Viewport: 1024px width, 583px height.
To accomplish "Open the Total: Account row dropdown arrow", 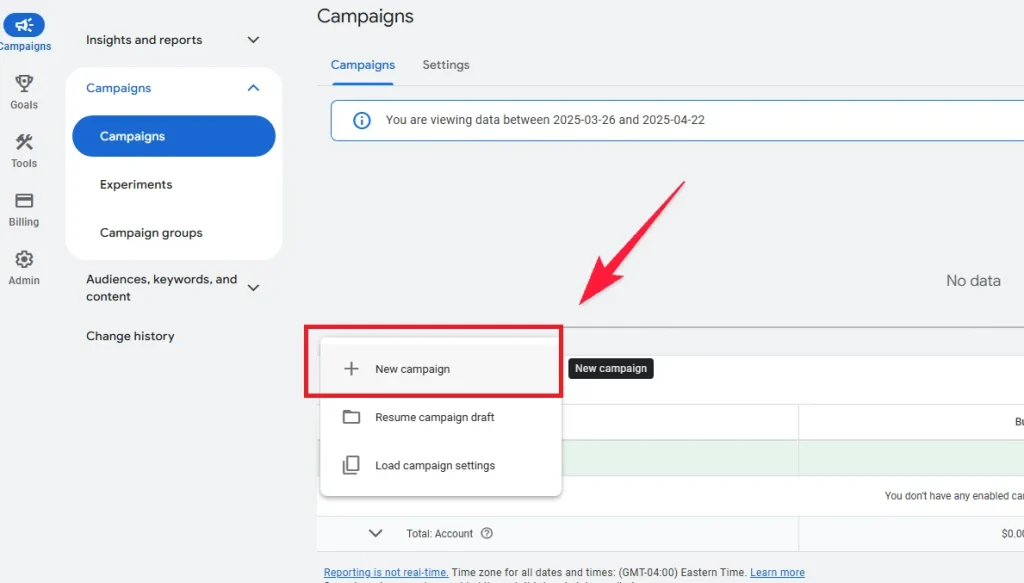I will (x=377, y=533).
